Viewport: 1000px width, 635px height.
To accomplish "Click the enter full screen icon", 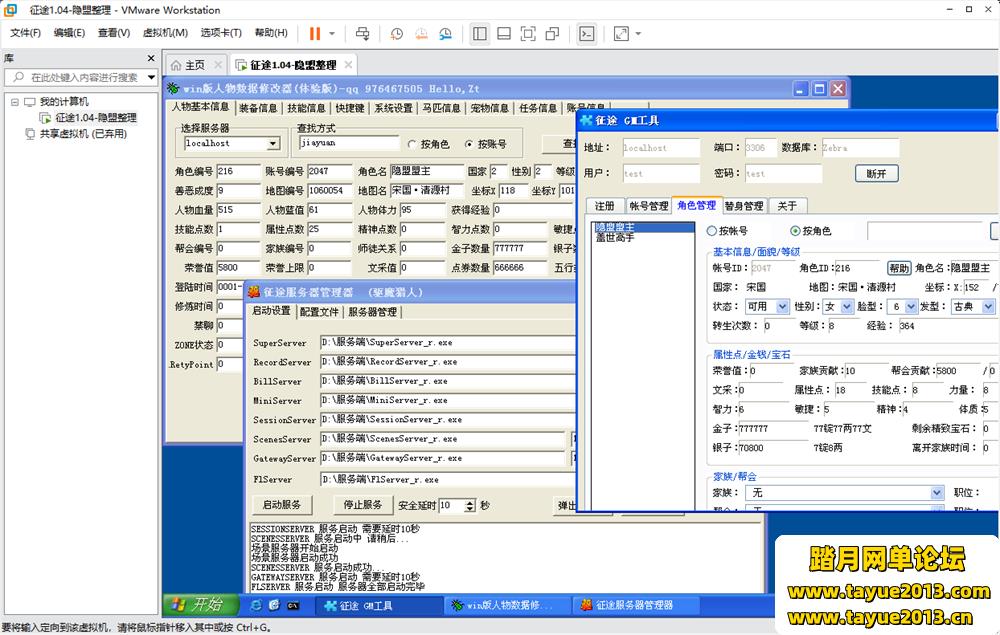I will pyautogui.click(x=528, y=33).
